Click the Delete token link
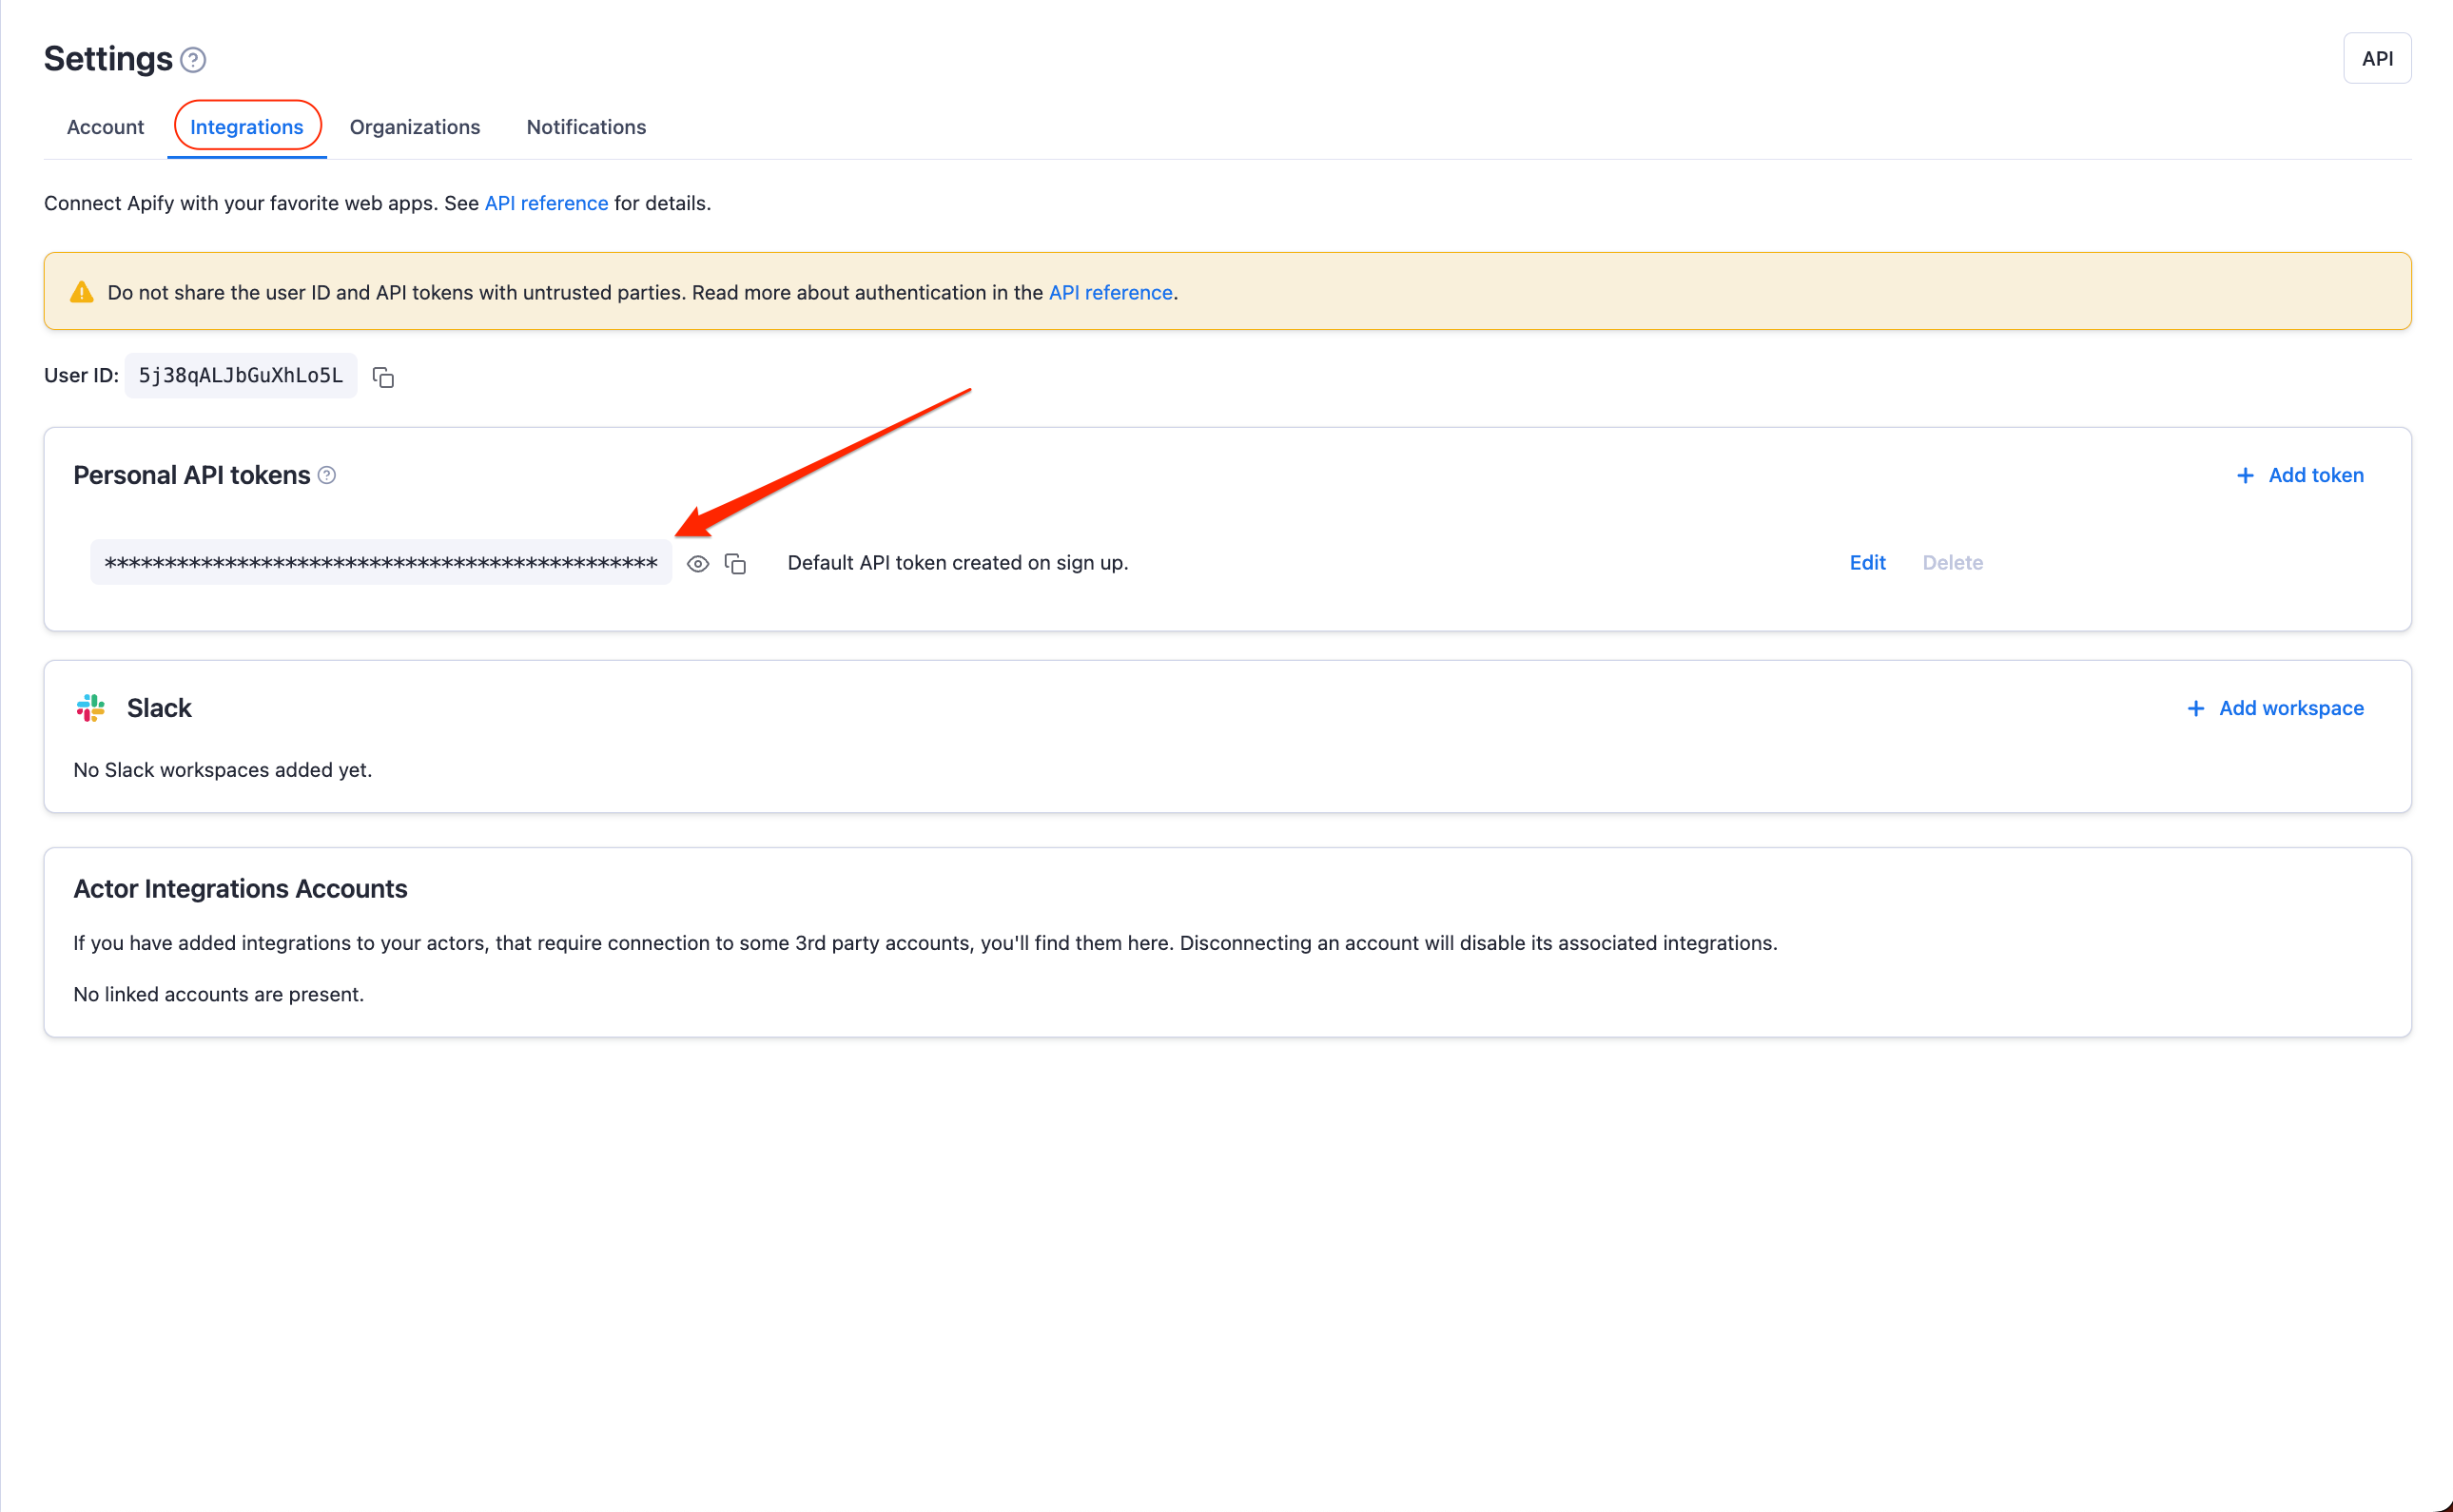Image resolution: width=2453 pixels, height=1512 pixels. tap(1952, 562)
